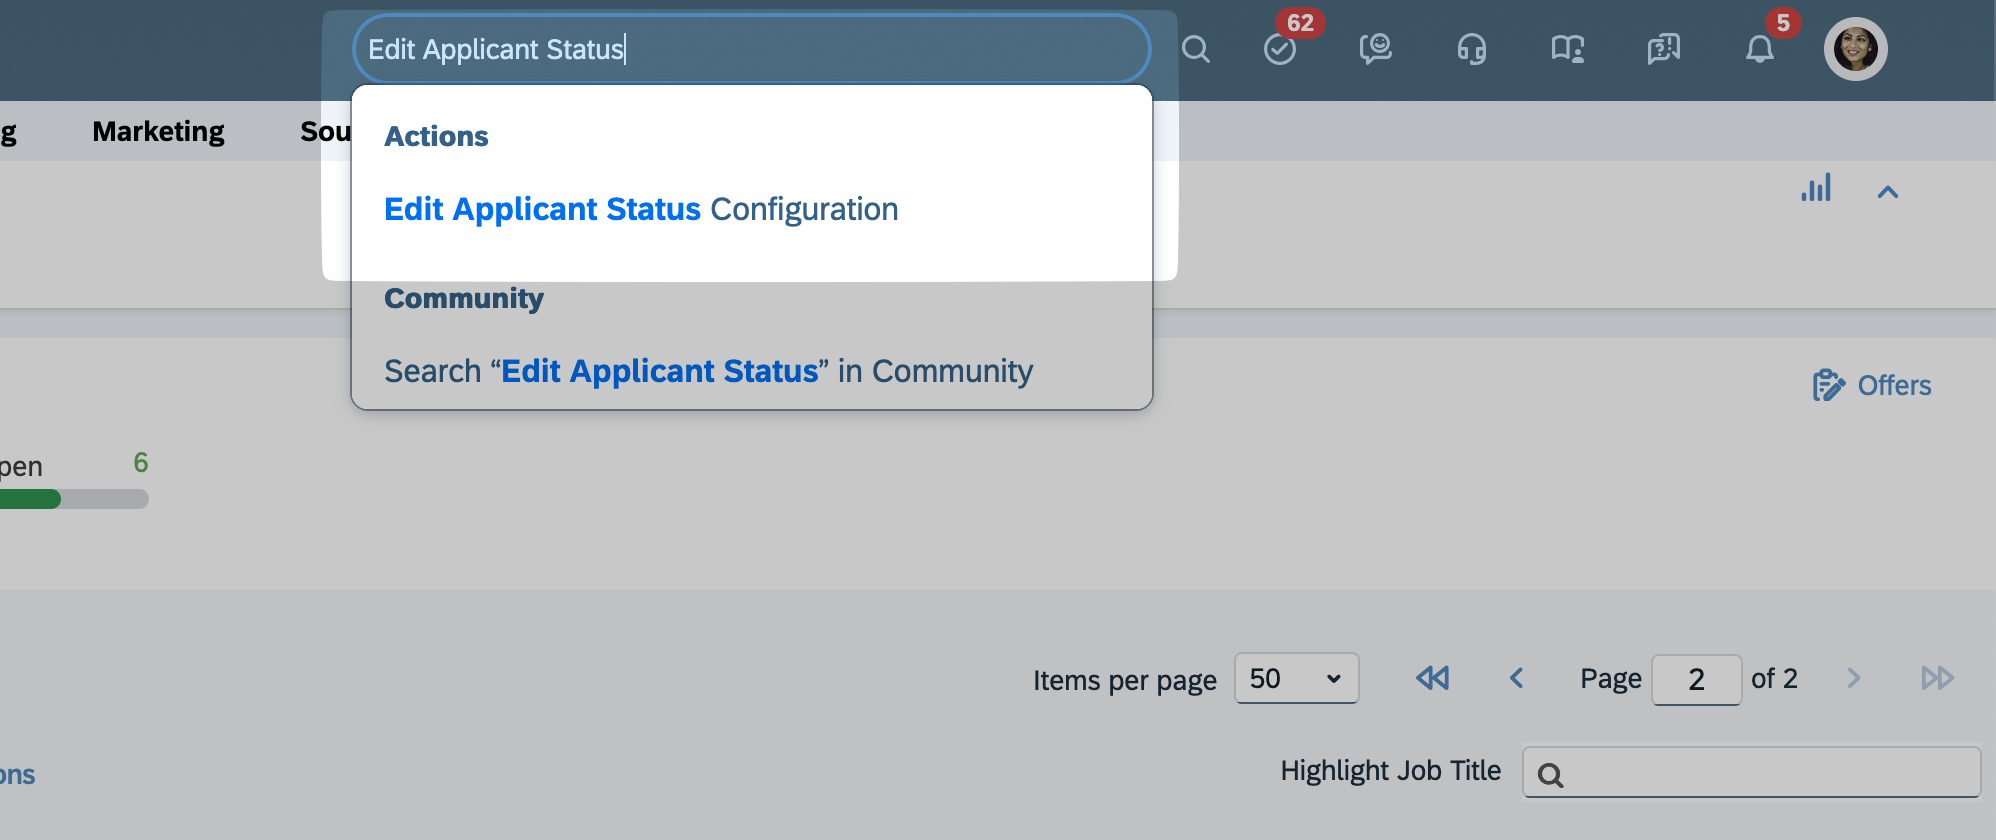Open the Items per page dropdown
Viewport: 1996px width, 840px height.
point(1296,679)
